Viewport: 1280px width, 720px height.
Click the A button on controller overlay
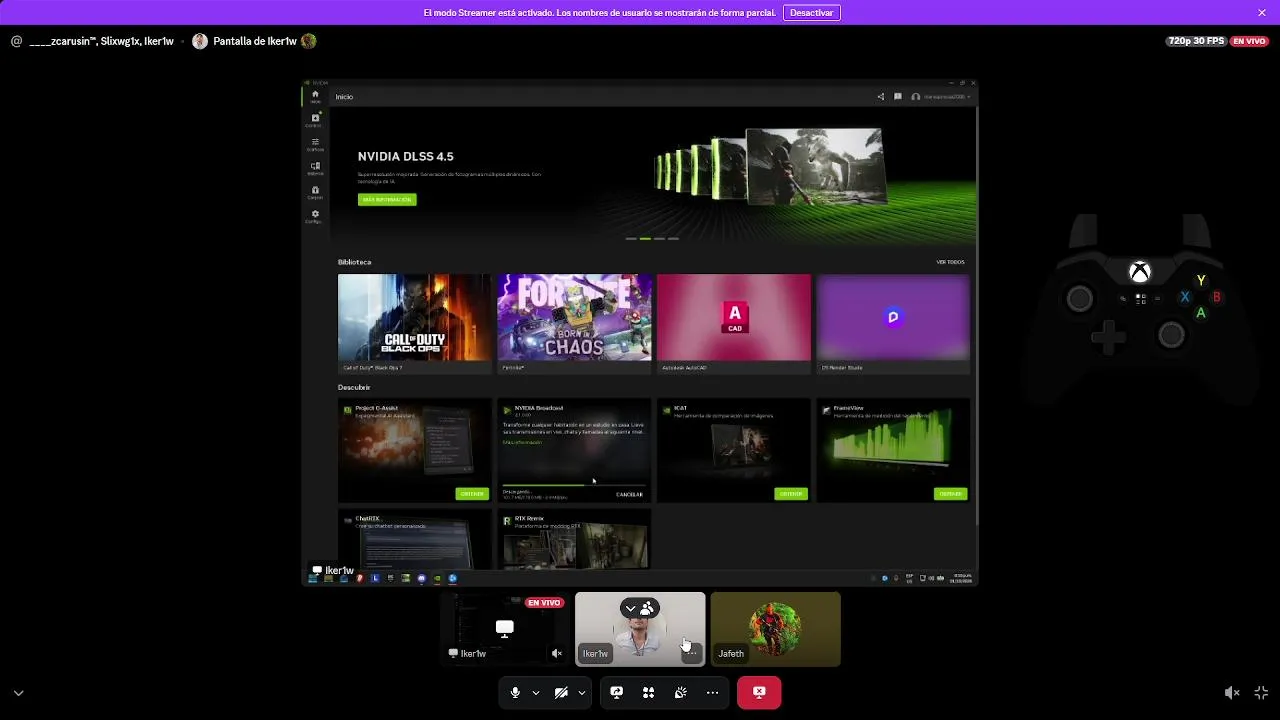pyautogui.click(x=1201, y=313)
